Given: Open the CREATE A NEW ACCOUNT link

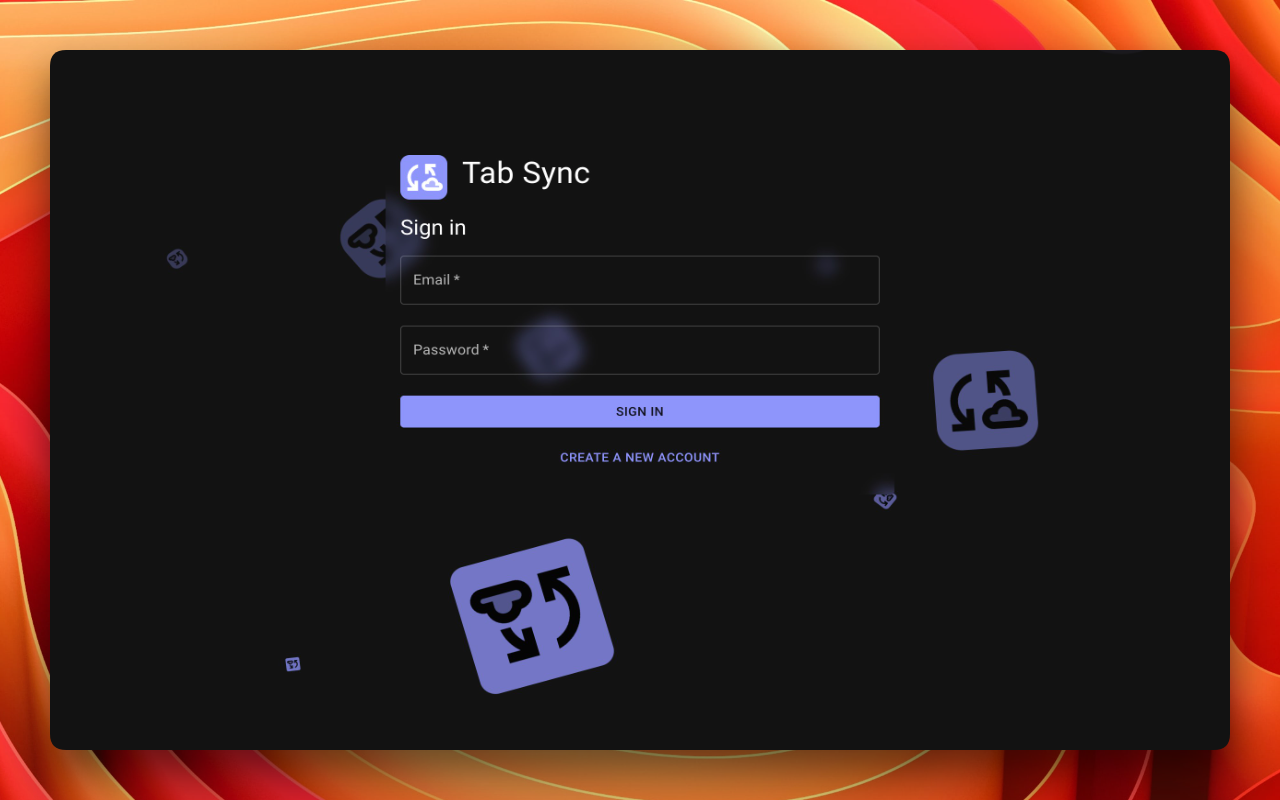Looking at the screenshot, I should (x=639, y=457).
